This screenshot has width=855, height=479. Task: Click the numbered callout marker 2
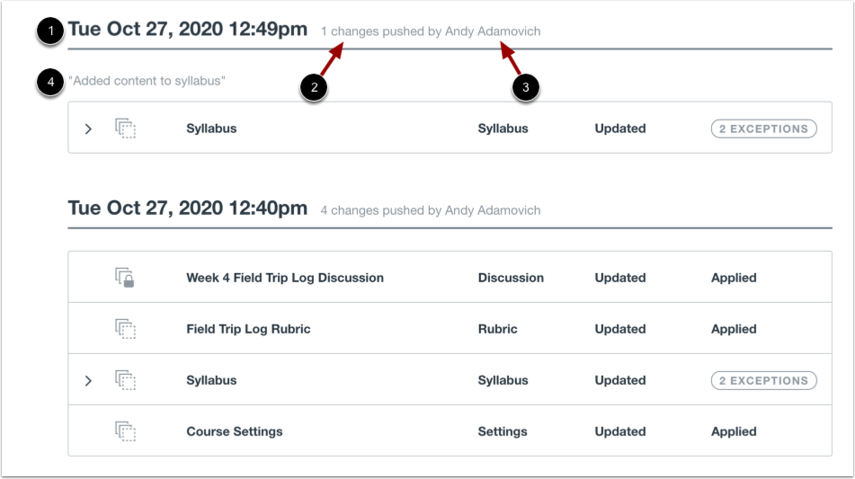pos(314,87)
